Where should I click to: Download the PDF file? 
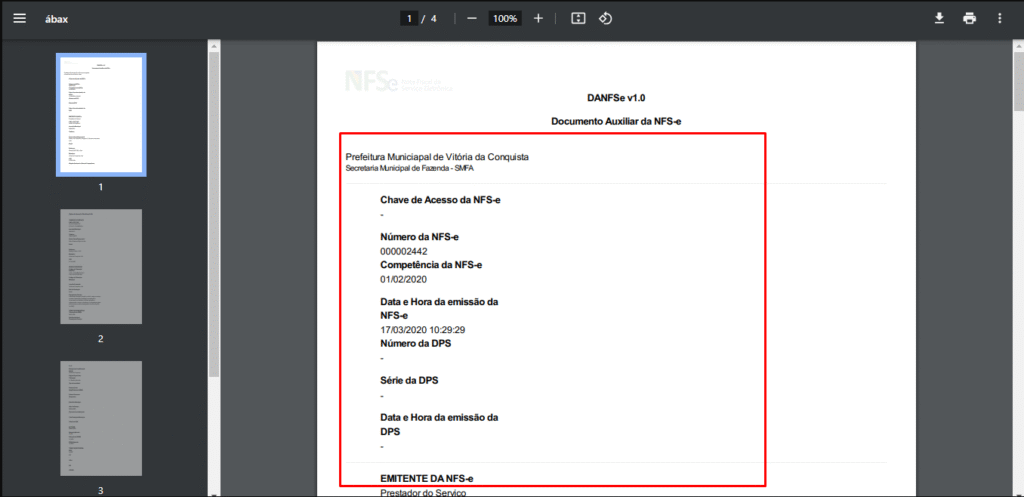pos(939,19)
